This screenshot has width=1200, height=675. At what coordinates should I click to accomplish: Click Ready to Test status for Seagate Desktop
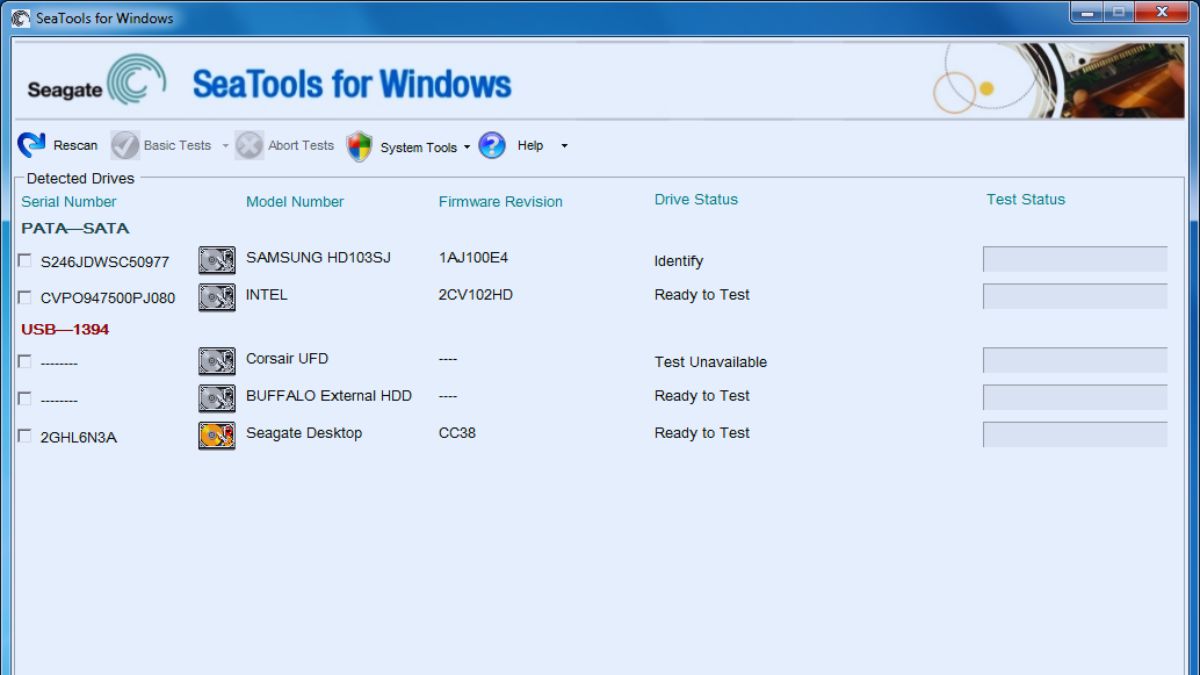point(702,432)
